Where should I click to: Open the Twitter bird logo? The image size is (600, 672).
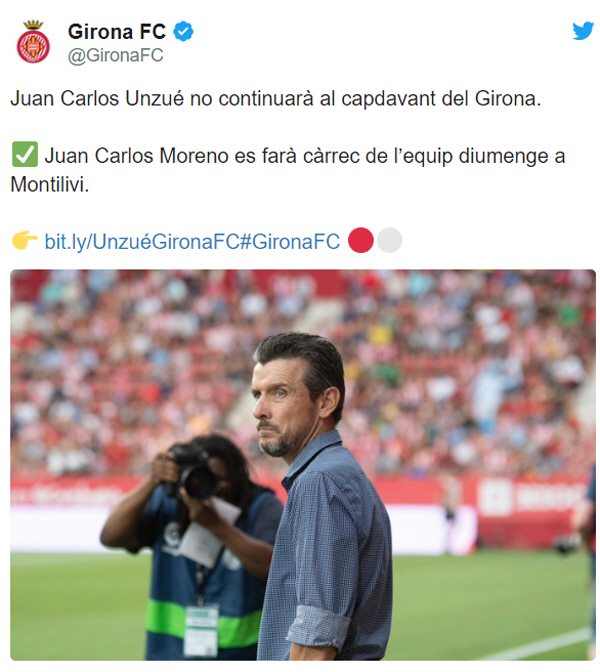[x=583, y=31]
